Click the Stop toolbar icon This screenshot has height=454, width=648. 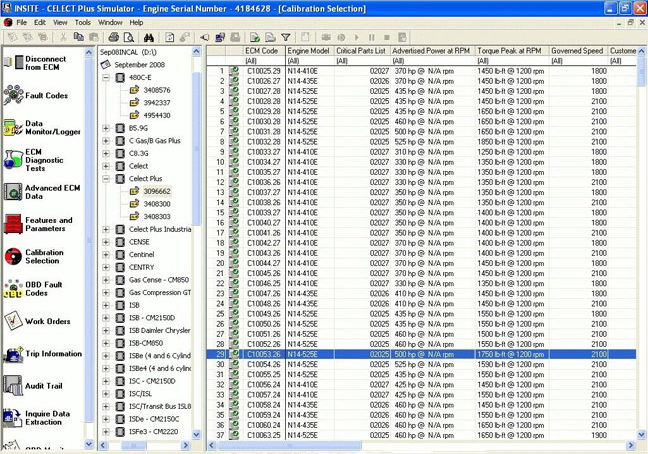pos(387,38)
